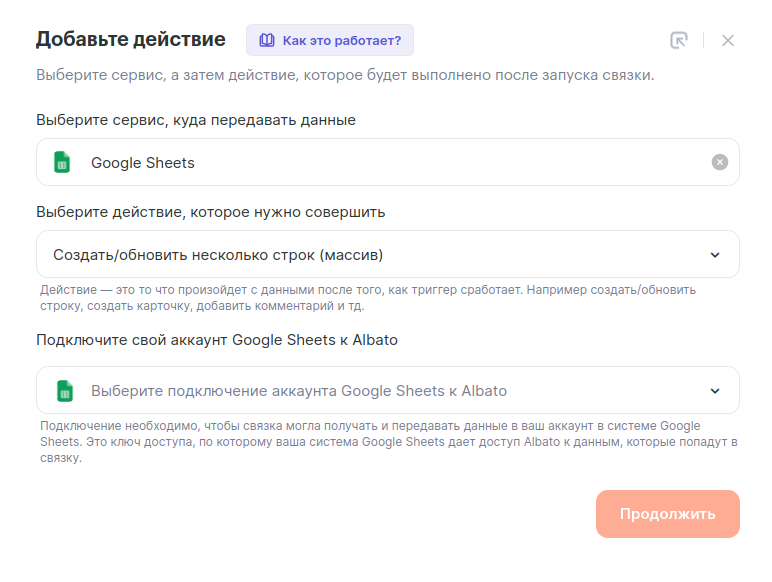Minimize the dialog with the arrow-box icon

[679, 40]
